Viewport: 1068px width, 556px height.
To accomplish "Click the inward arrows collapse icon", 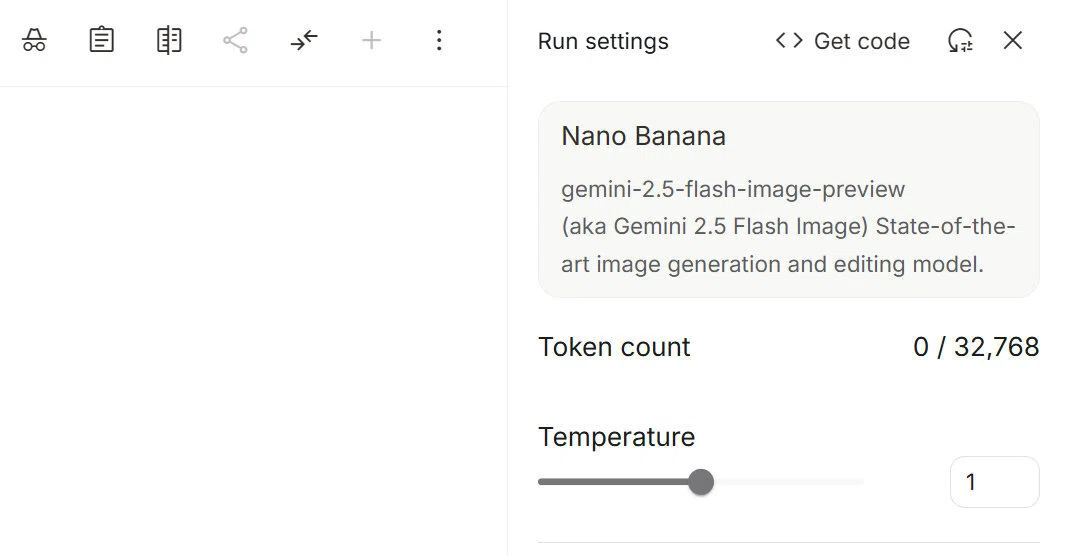I will tap(304, 40).
